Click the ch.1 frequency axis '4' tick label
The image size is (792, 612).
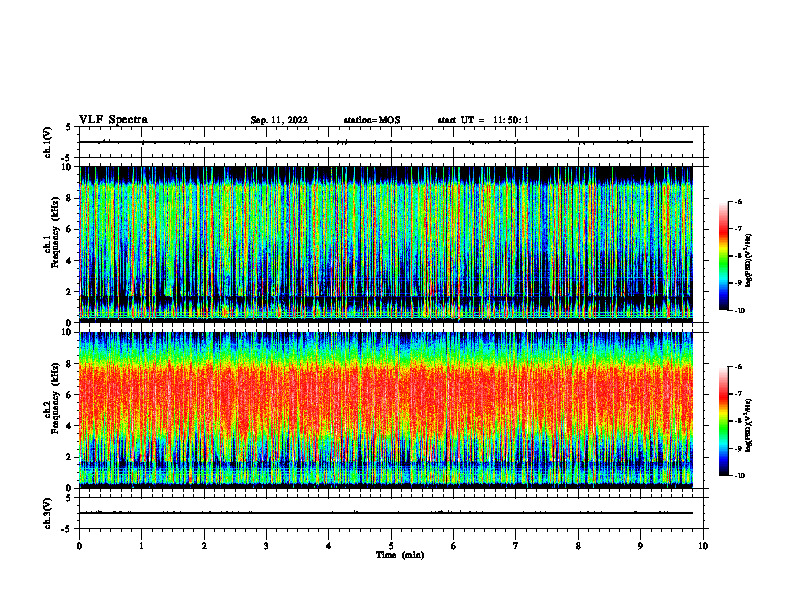click(x=69, y=261)
